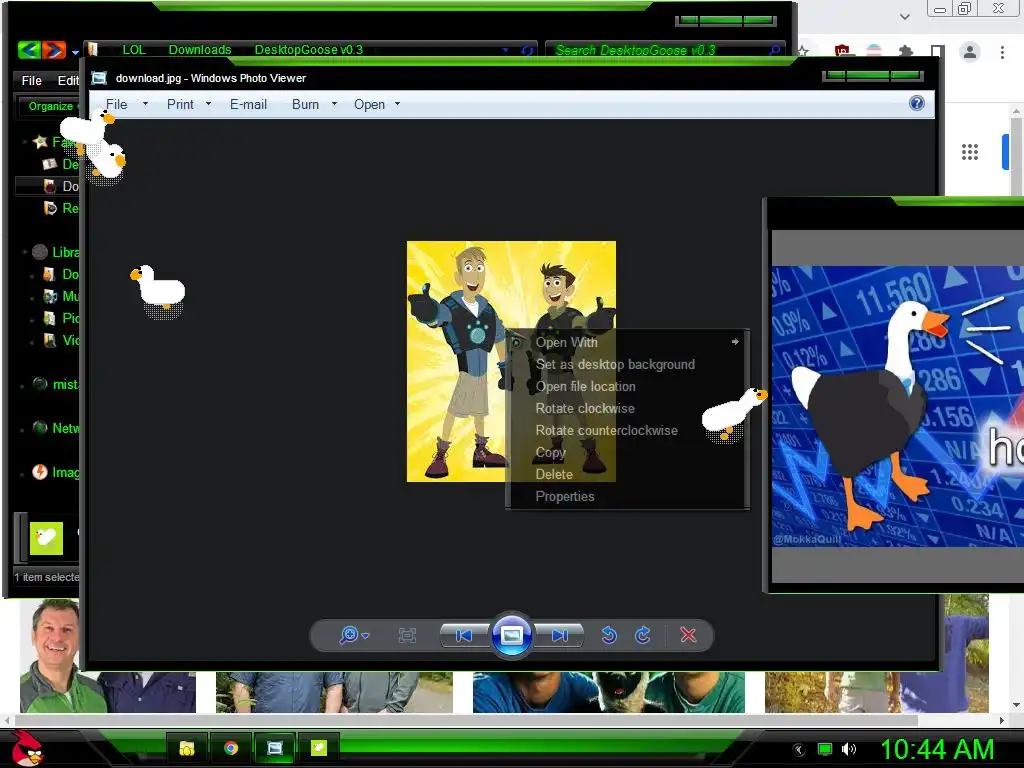Refresh the Explorer address bar

point(526,50)
